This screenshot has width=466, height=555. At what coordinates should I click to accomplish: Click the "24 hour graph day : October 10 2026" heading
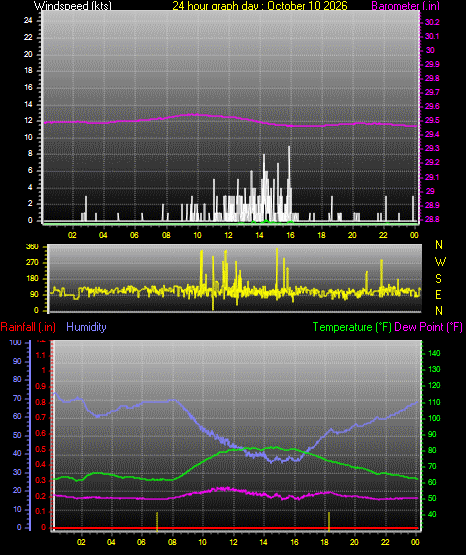tap(260, 6)
